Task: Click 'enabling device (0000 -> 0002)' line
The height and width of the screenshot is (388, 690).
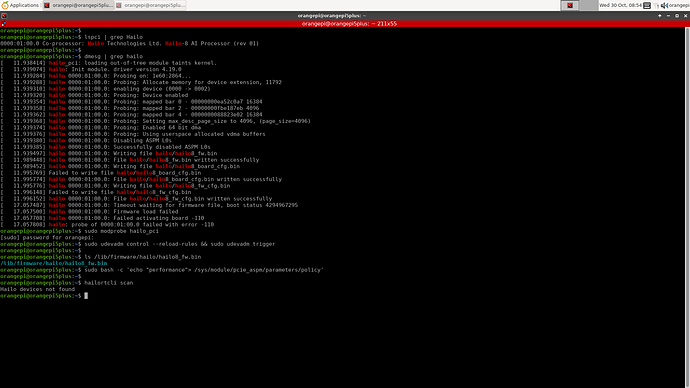Action: 105,89
